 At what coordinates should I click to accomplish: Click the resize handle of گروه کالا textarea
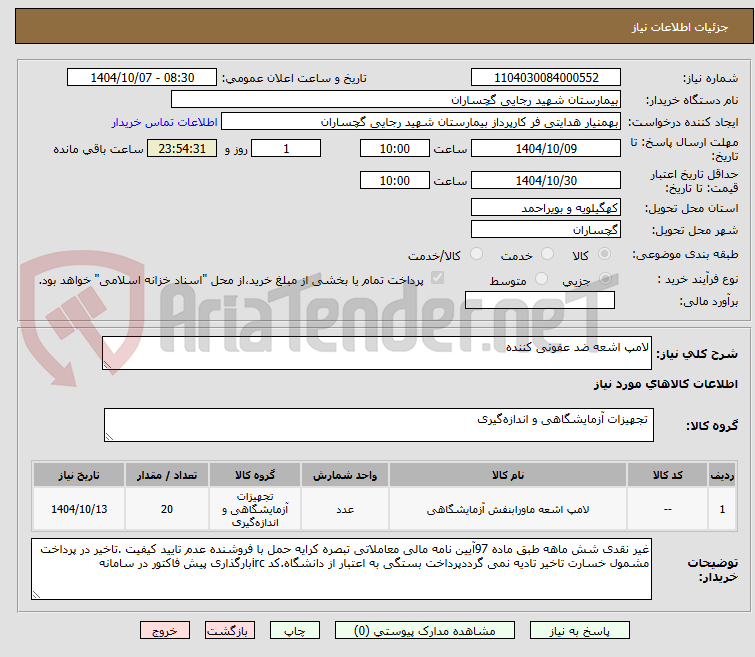pyautogui.click(x=109, y=437)
